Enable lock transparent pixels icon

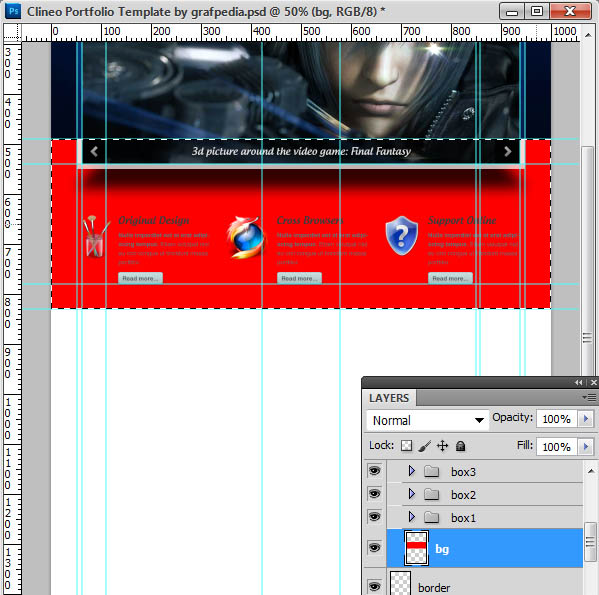406,446
